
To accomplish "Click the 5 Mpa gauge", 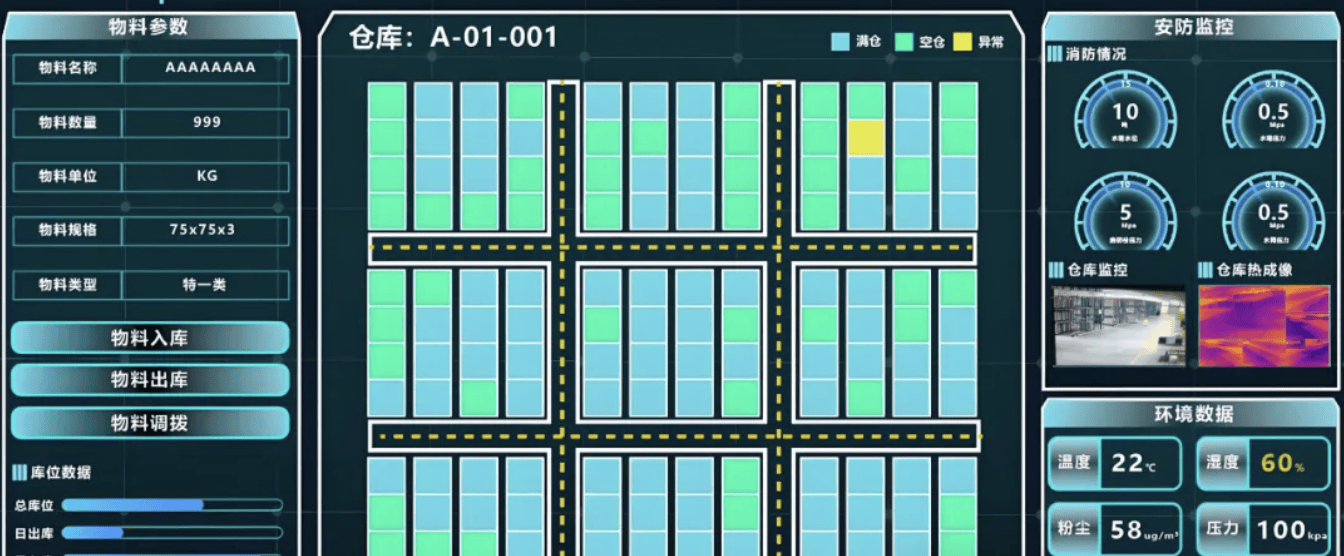I will click(1125, 214).
